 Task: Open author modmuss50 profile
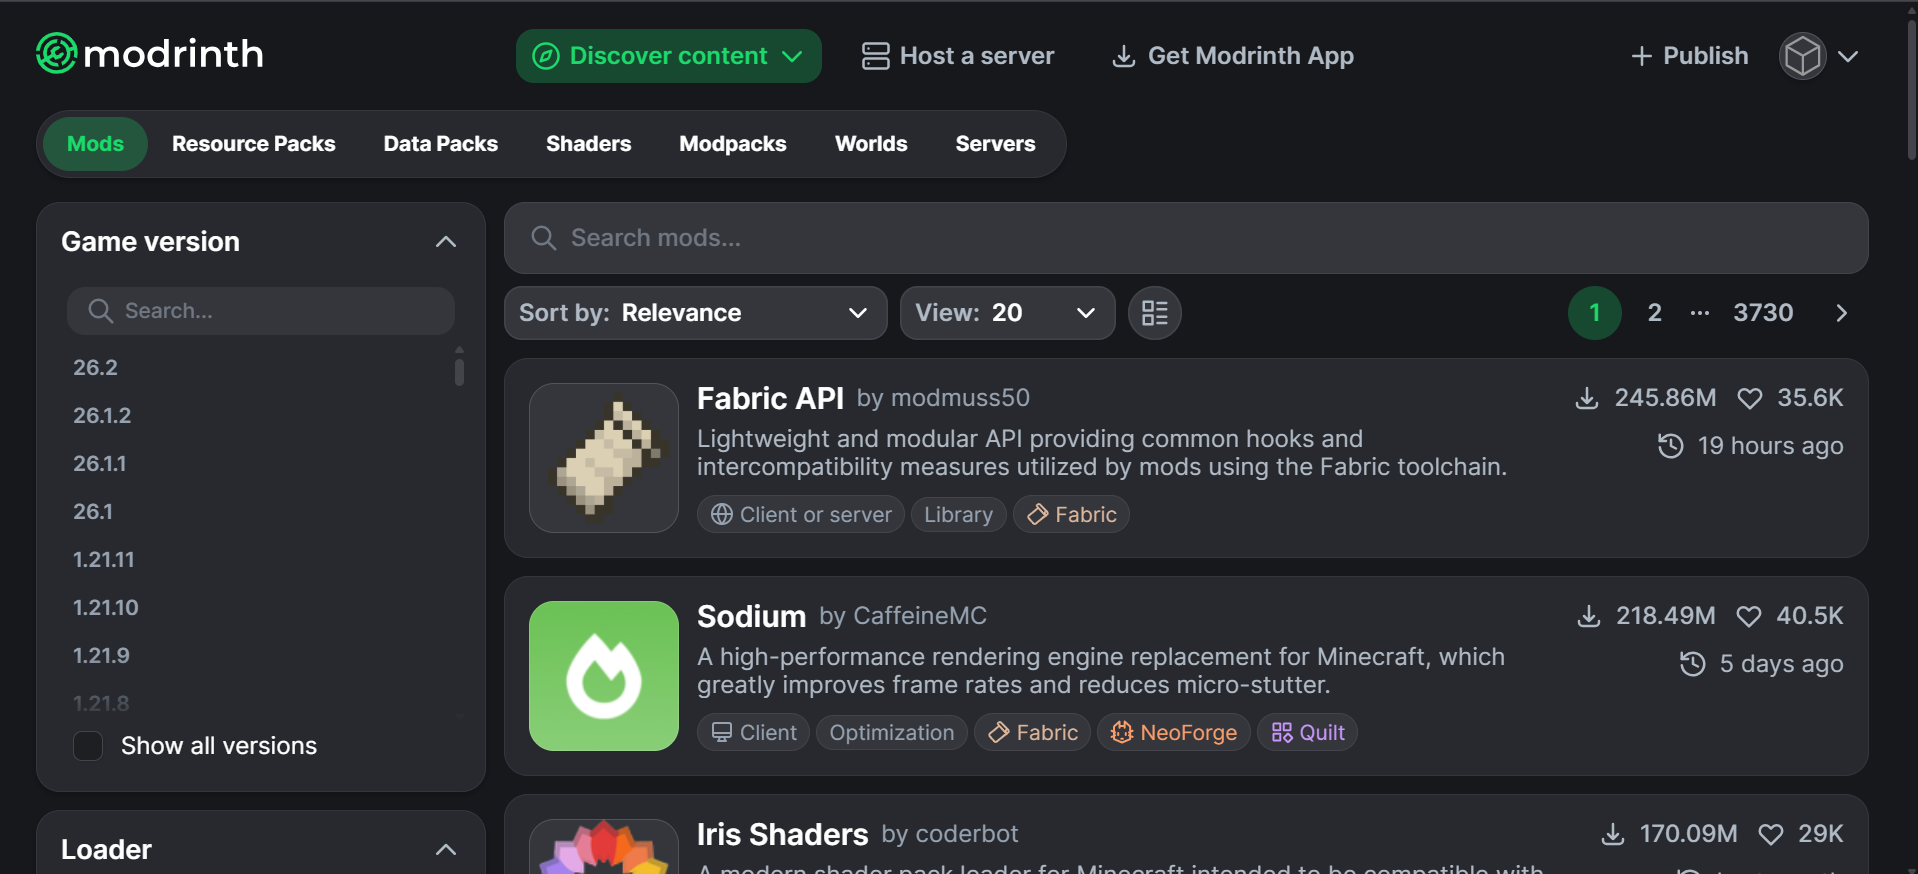point(960,398)
